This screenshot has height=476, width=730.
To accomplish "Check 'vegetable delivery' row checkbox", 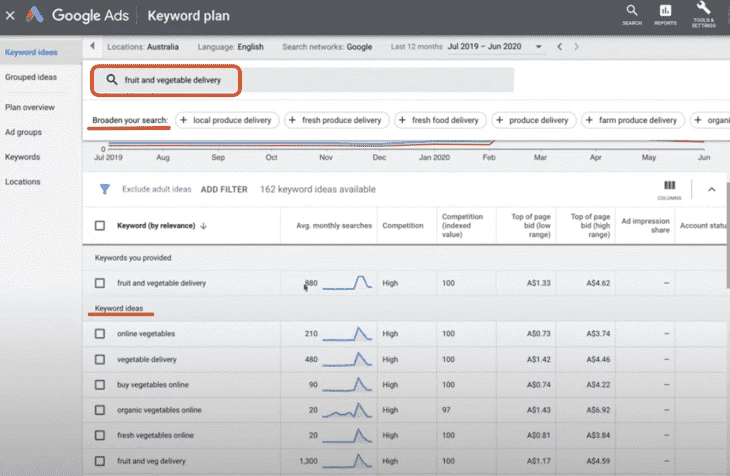I will [100, 359].
